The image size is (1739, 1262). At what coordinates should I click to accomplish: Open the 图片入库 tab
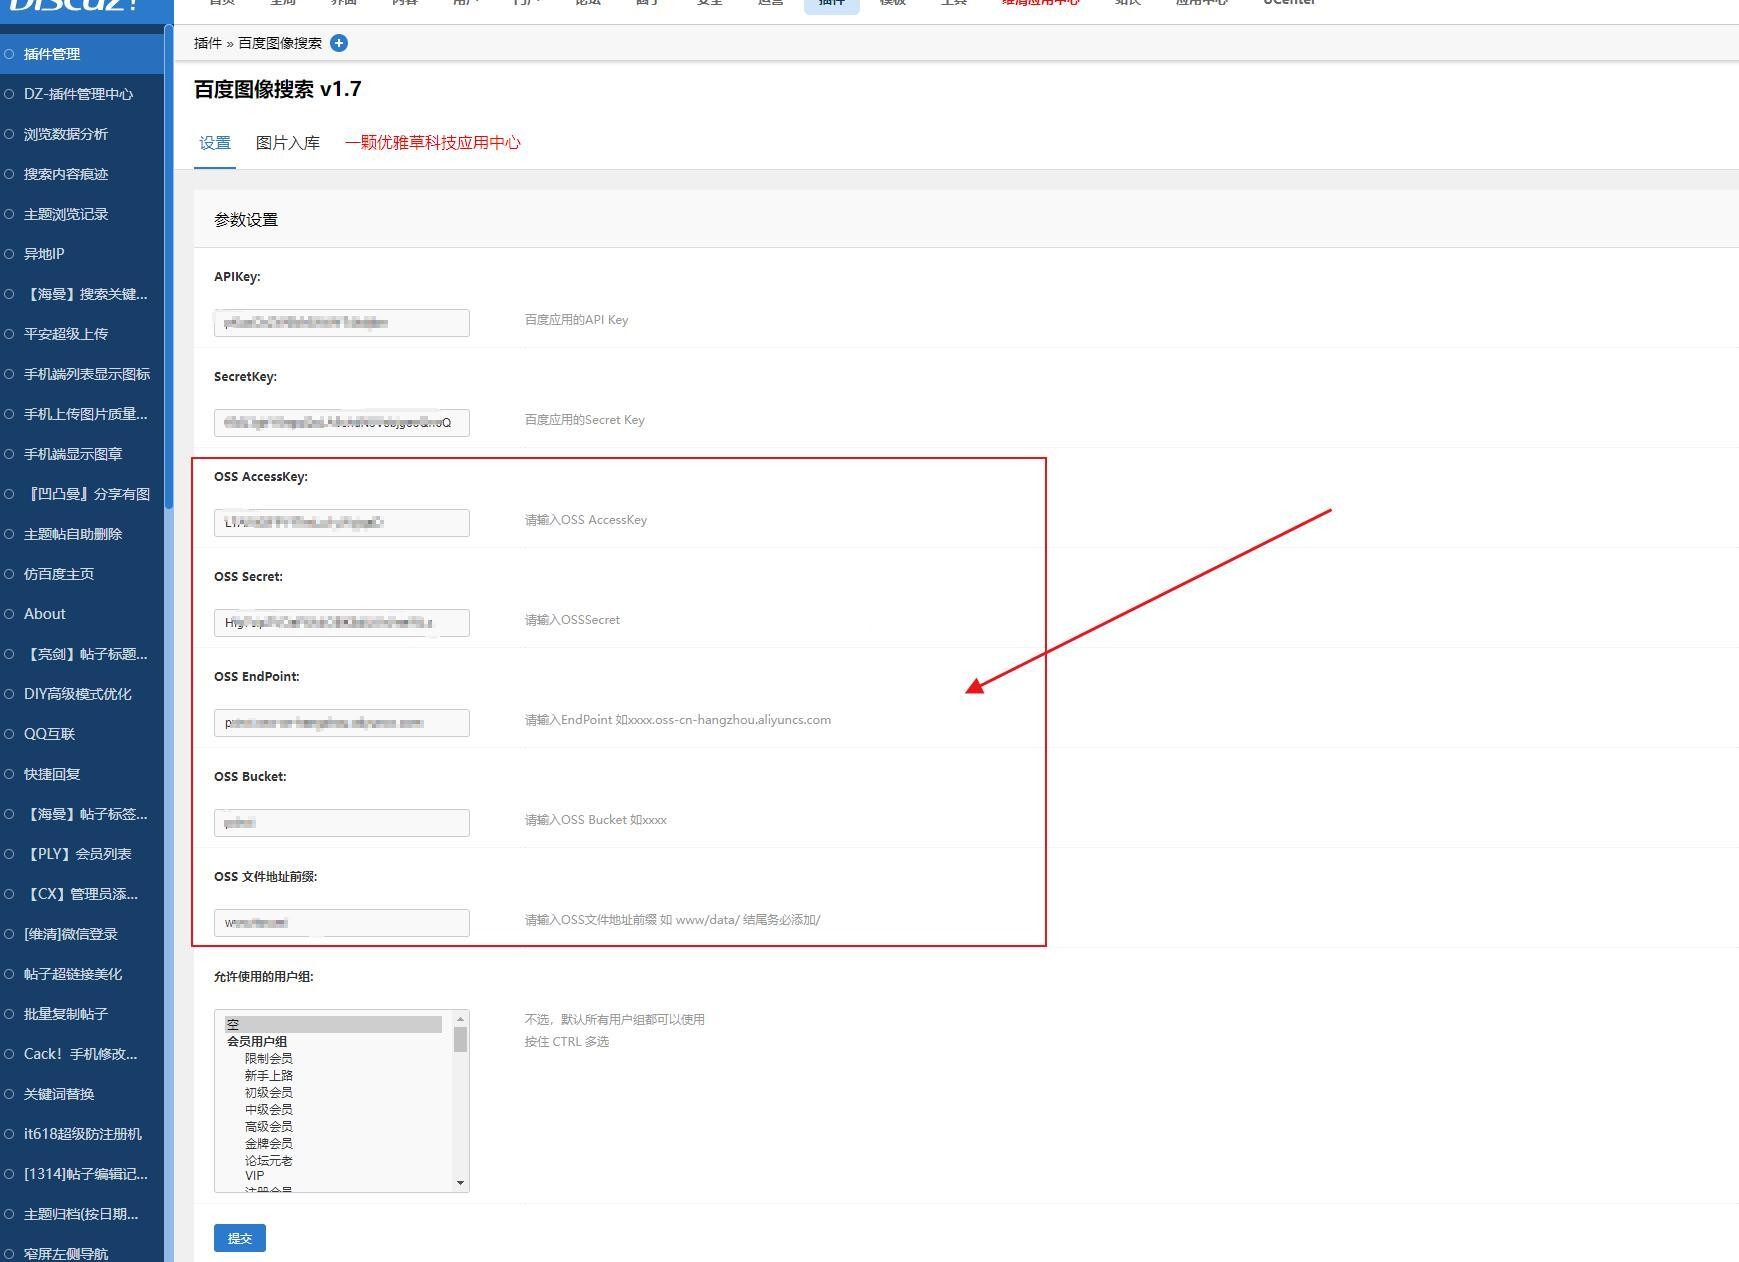tap(288, 143)
